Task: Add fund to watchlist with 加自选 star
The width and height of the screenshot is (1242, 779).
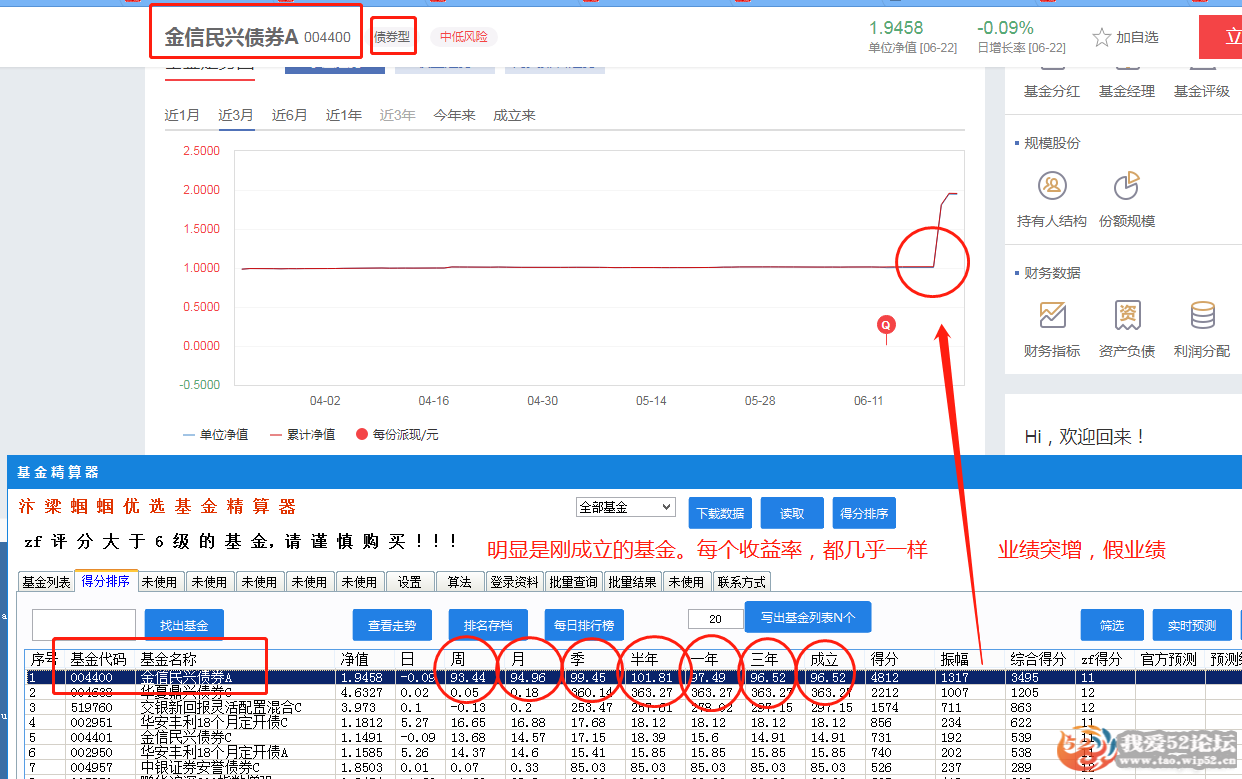Action: 1126,37
